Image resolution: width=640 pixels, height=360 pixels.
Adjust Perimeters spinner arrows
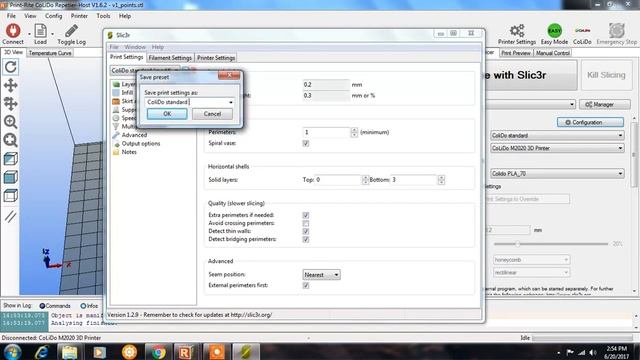click(x=354, y=132)
